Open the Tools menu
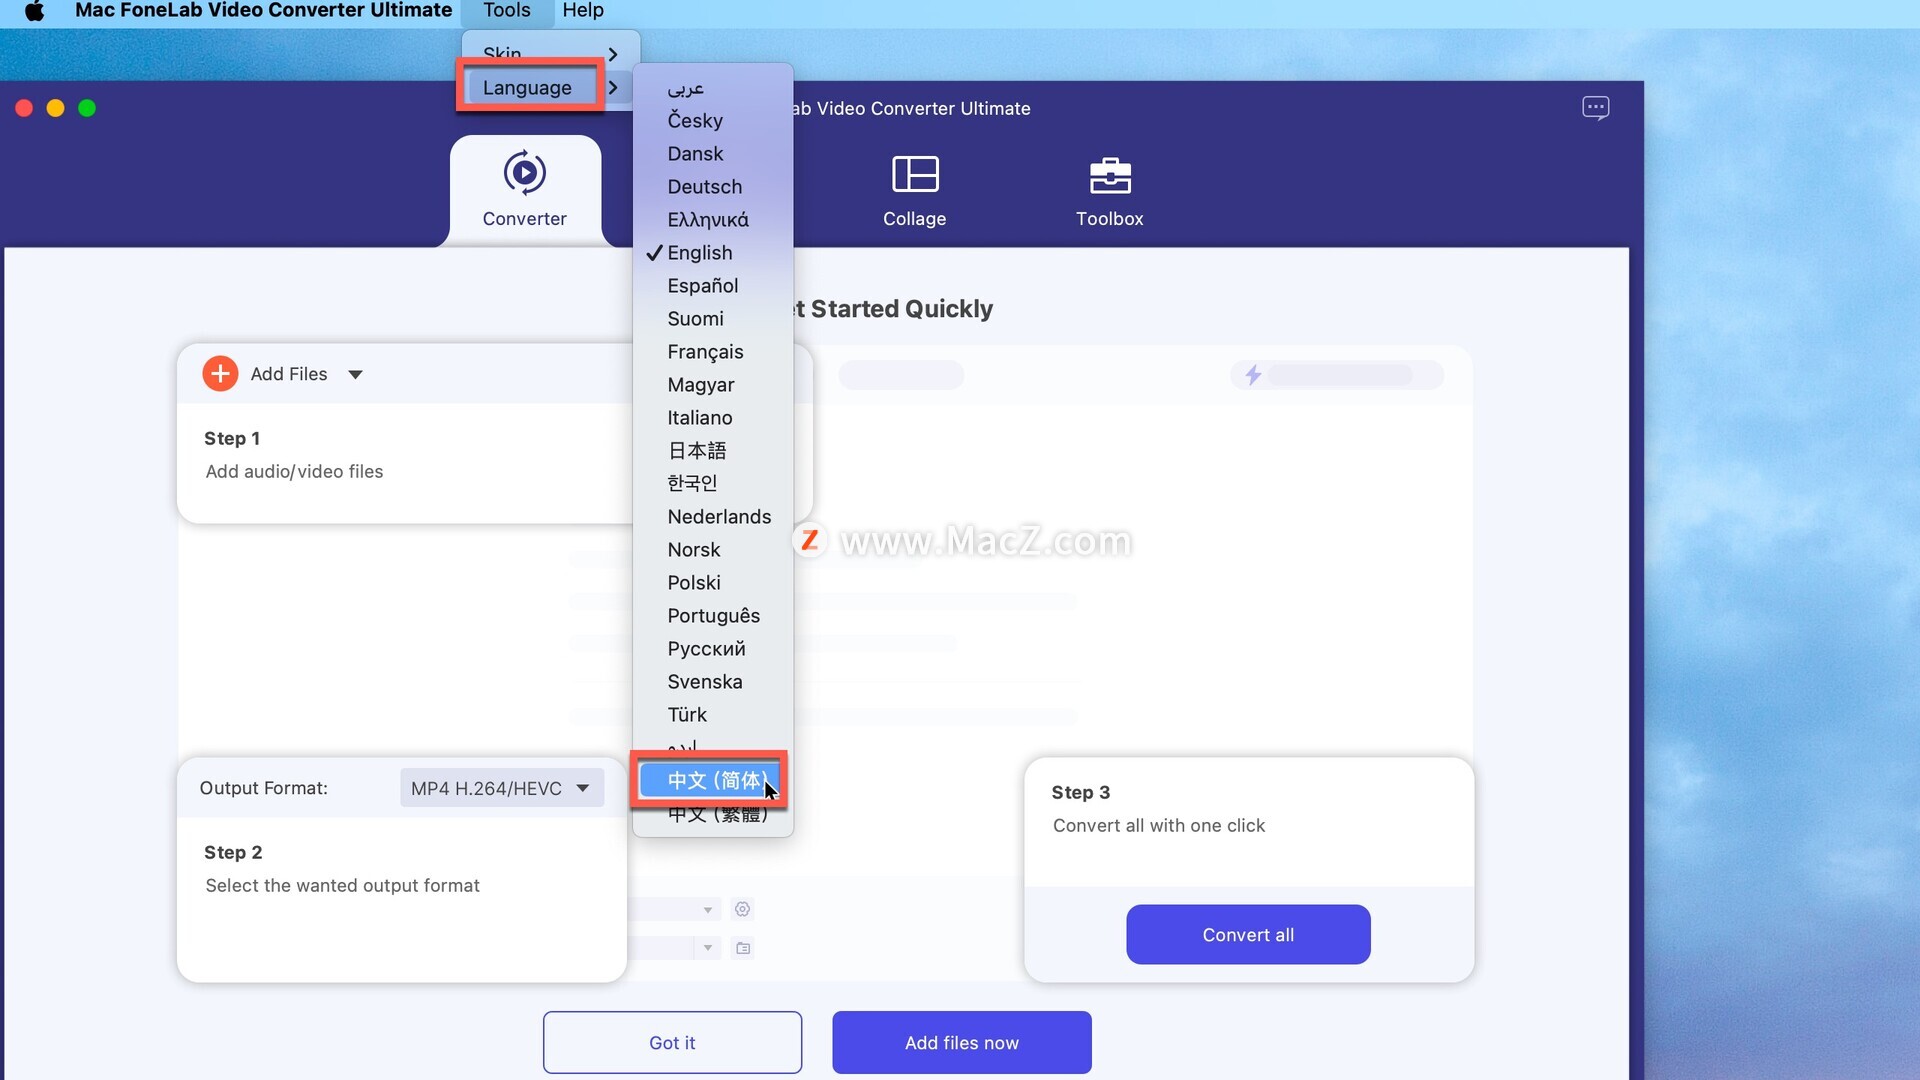 tap(507, 10)
